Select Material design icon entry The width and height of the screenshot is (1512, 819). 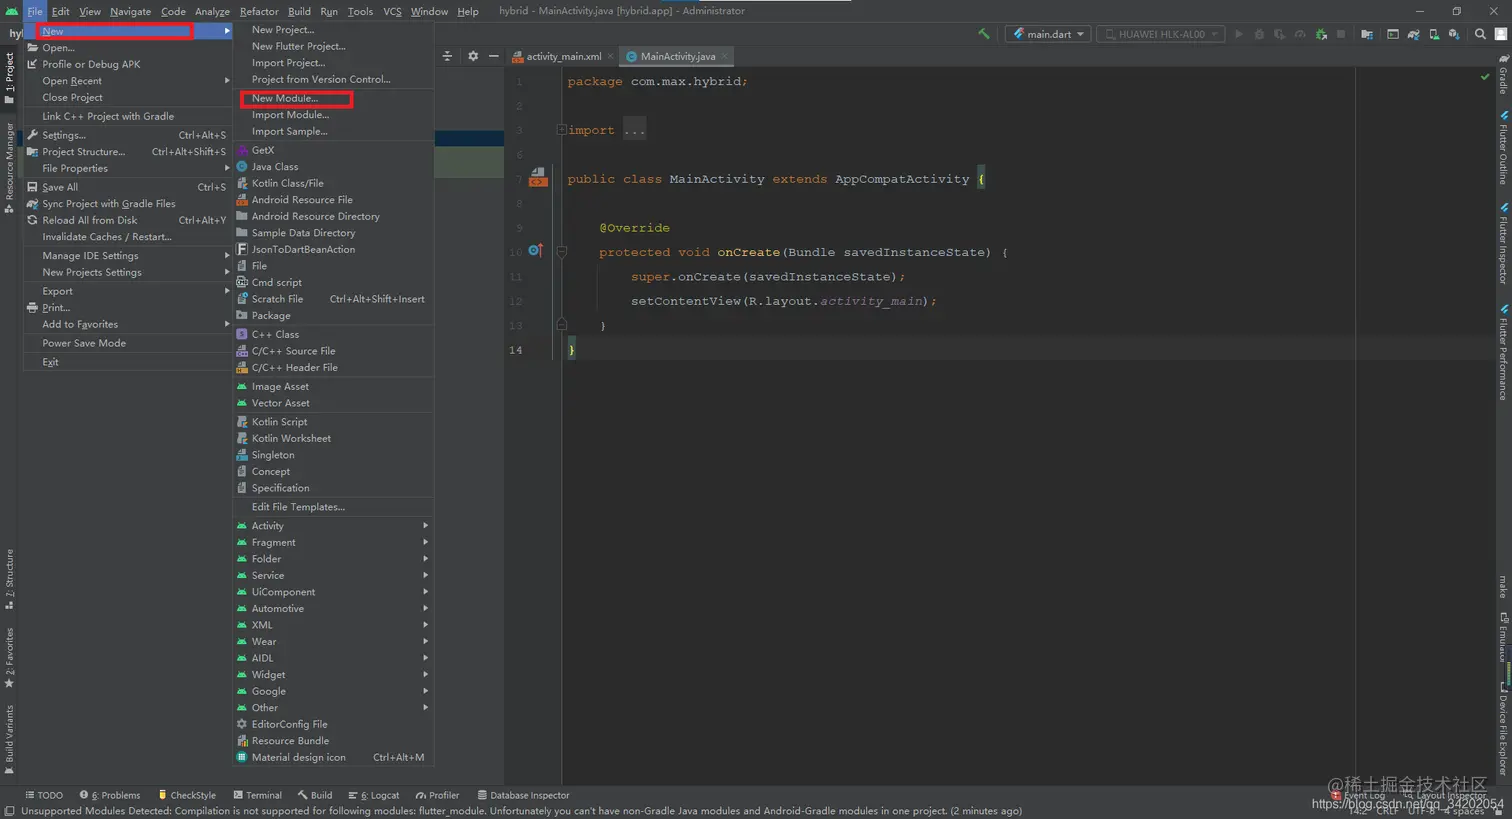point(333,757)
